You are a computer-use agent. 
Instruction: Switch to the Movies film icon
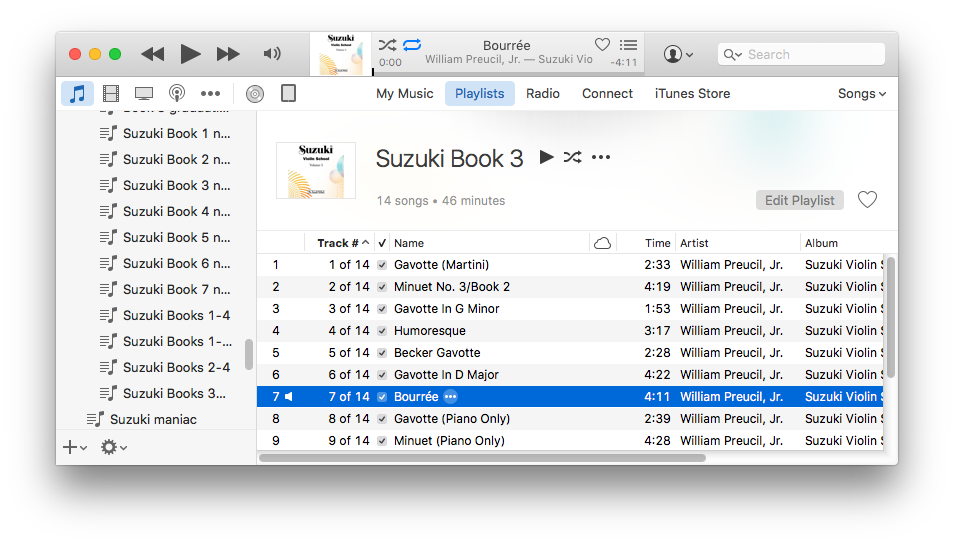pos(111,94)
